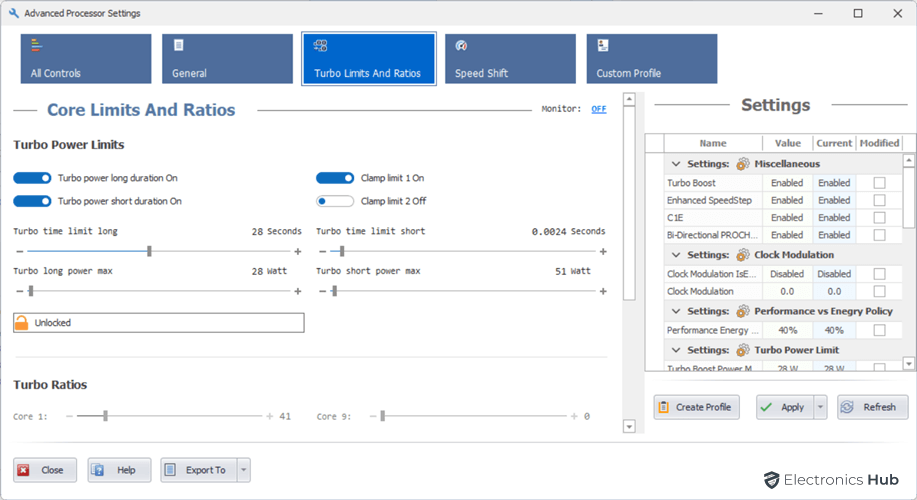Check Modified box for Enhanced SpeedStep
The height and width of the screenshot is (500, 917).
pyautogui.click(x=879, y=200)
